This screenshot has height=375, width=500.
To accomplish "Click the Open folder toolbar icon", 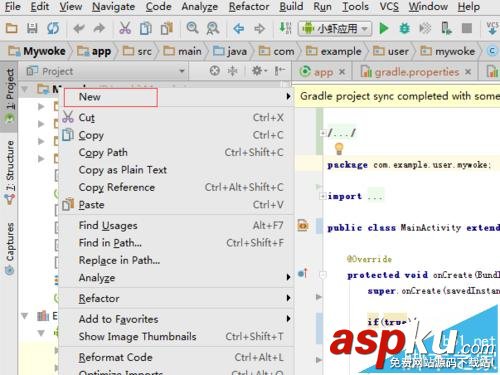I will tap(12, 29).
